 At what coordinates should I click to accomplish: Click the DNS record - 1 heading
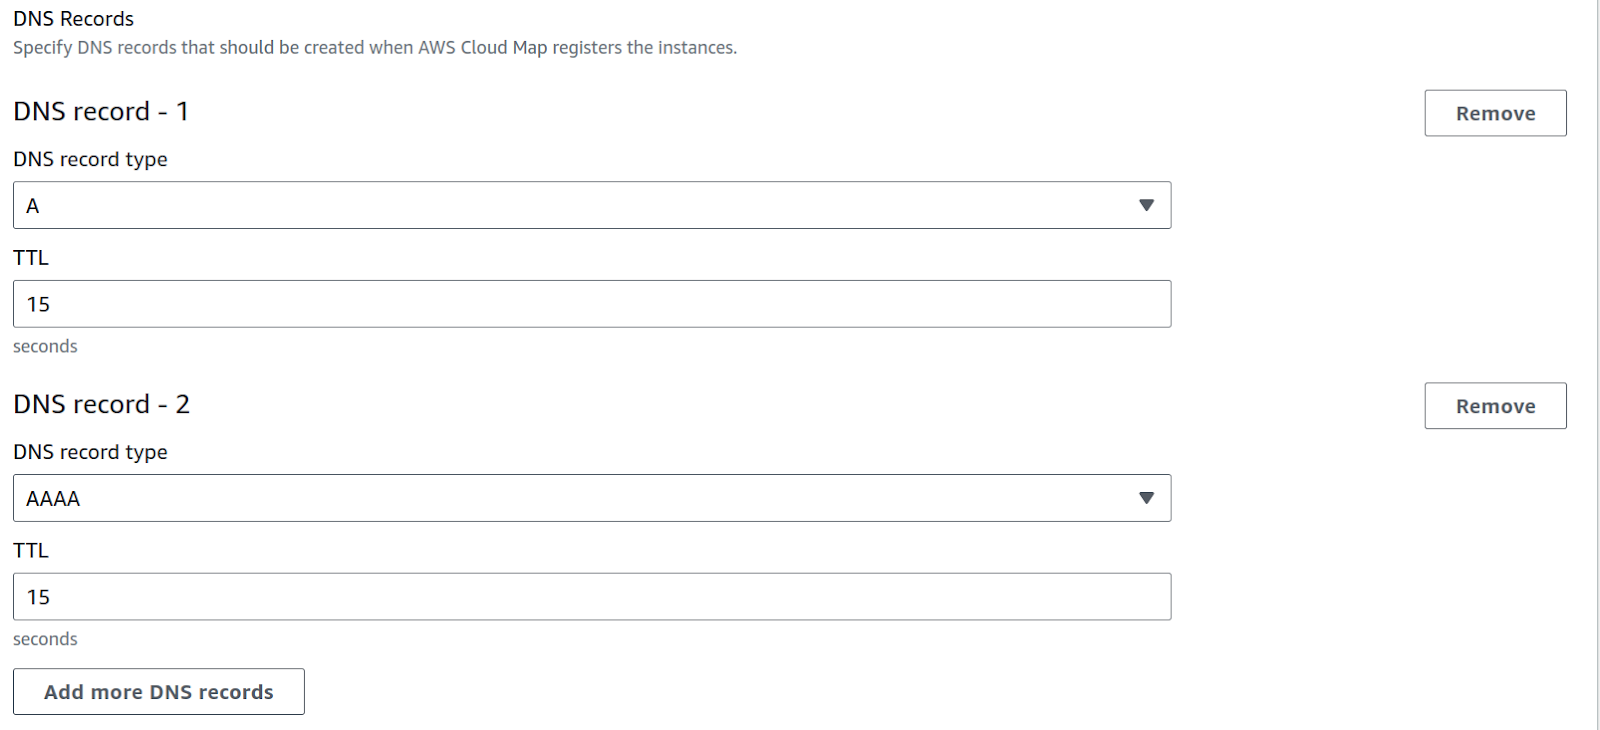click(100, 111)
